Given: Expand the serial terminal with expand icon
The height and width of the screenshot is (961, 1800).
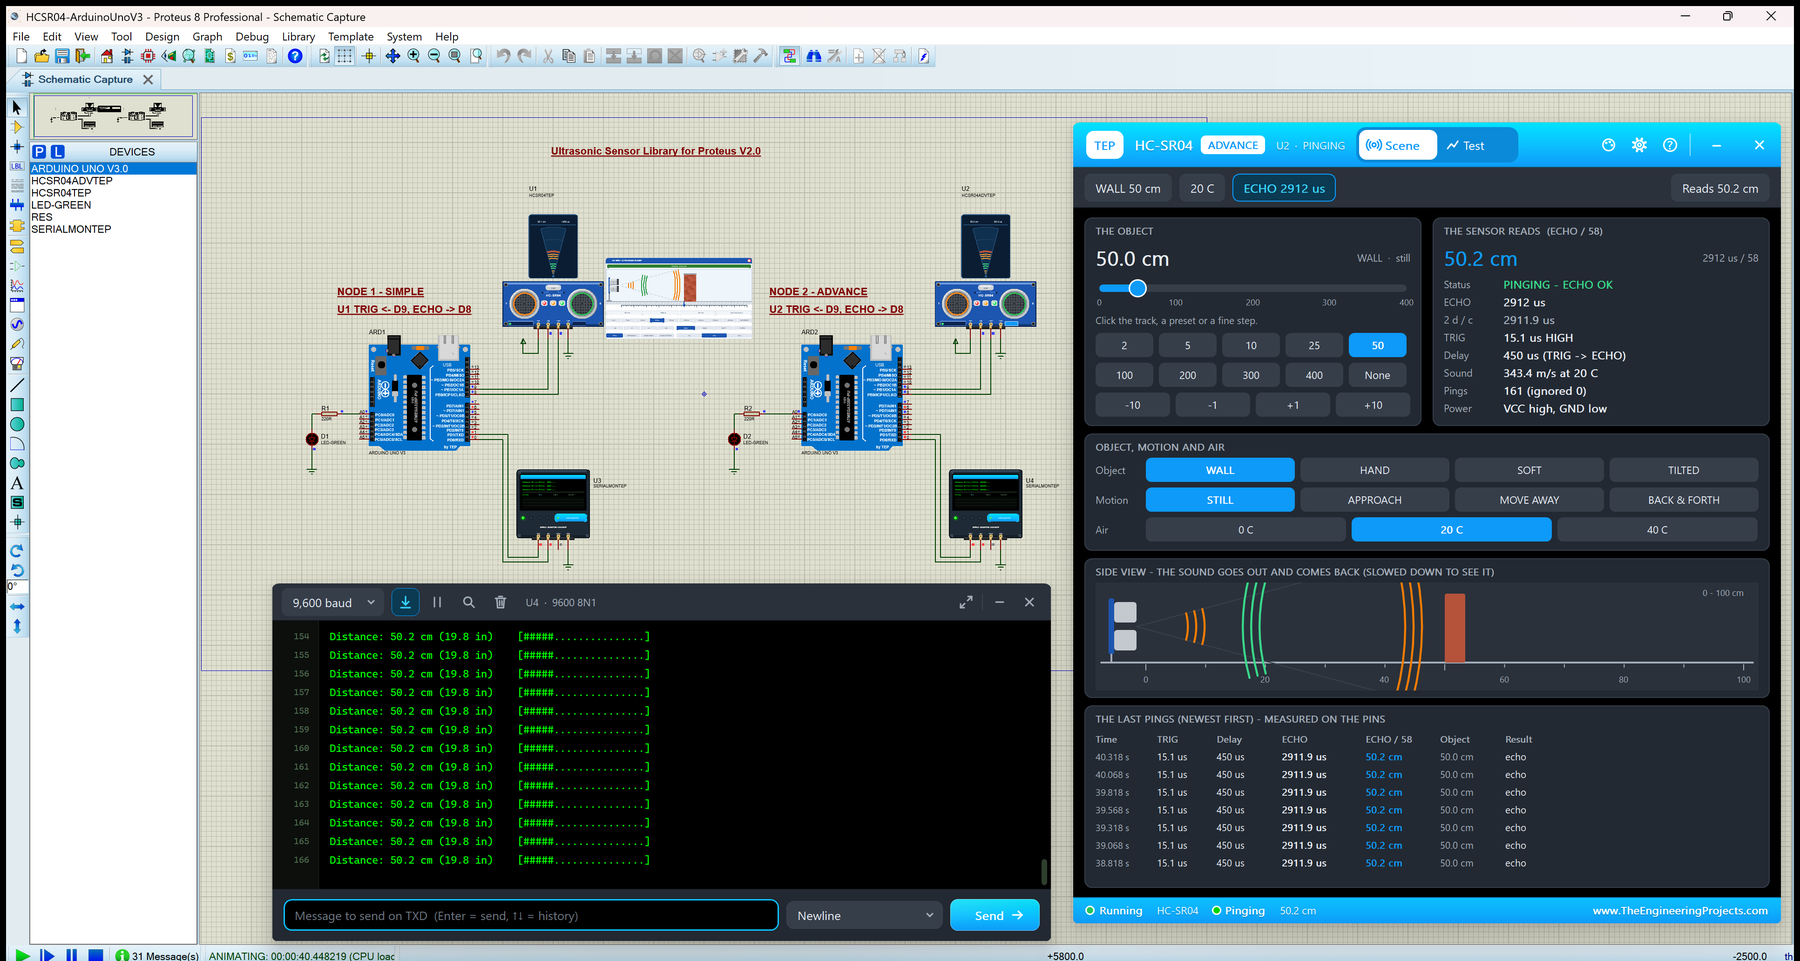Looking at the screenshot, I should click(966, 603).
